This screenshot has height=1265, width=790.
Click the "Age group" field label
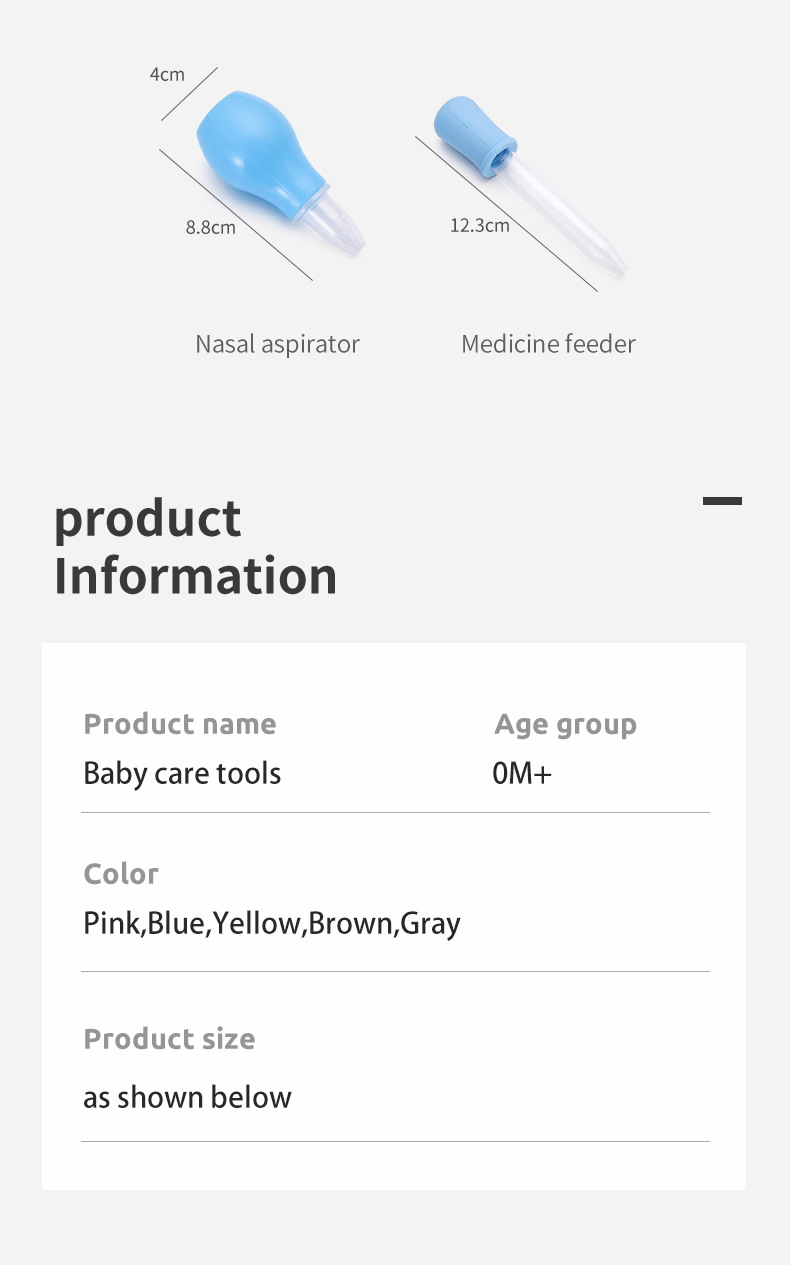(565, 725)
